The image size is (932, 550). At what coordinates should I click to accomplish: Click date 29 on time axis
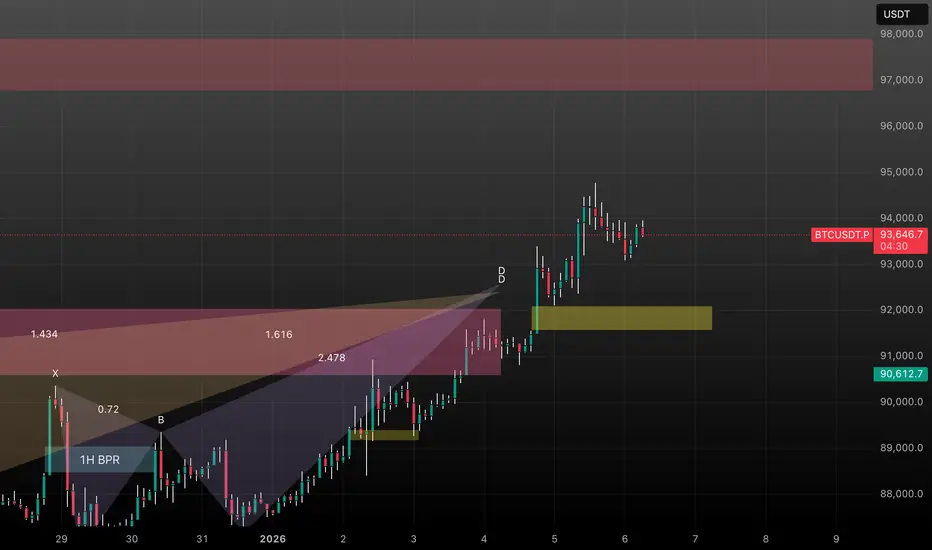click(61, 539)
